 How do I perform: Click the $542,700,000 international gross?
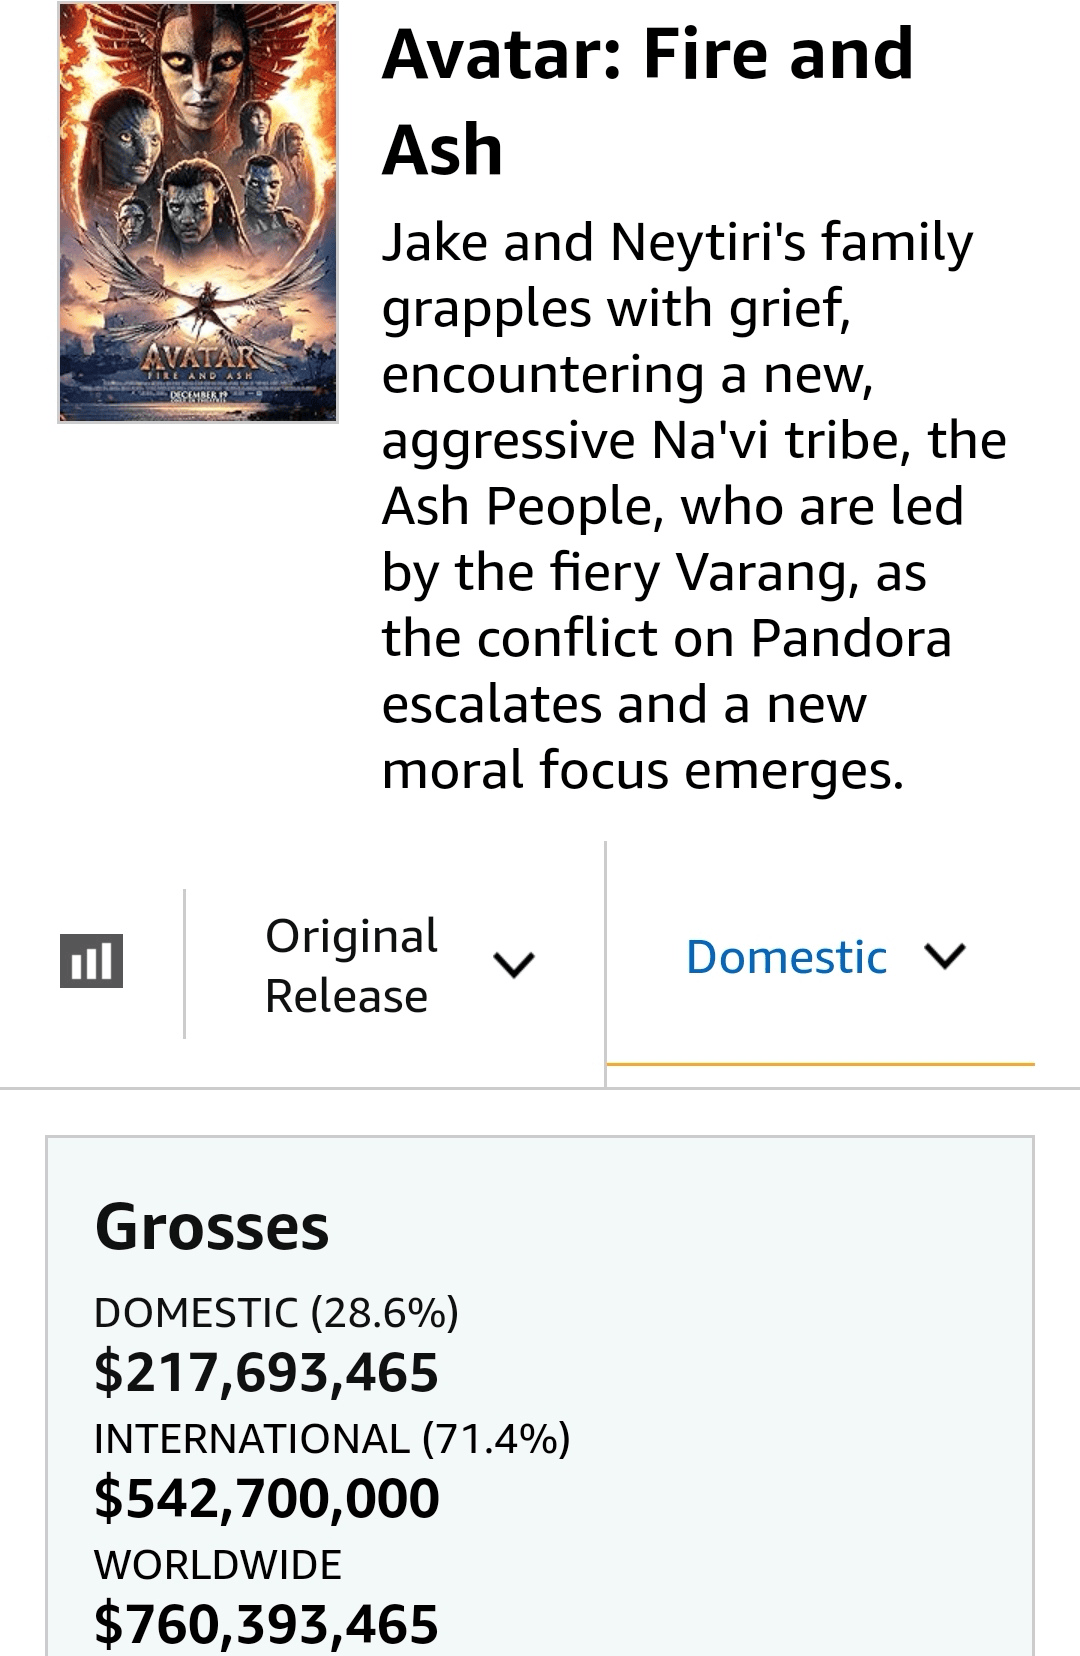[x=266, y=1497]
